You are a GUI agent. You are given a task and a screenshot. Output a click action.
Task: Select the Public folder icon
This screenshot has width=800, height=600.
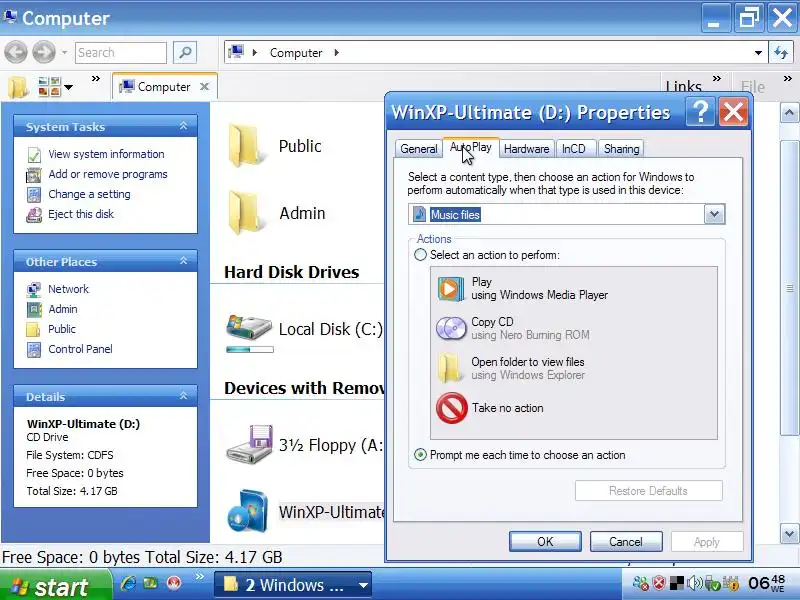245,146
